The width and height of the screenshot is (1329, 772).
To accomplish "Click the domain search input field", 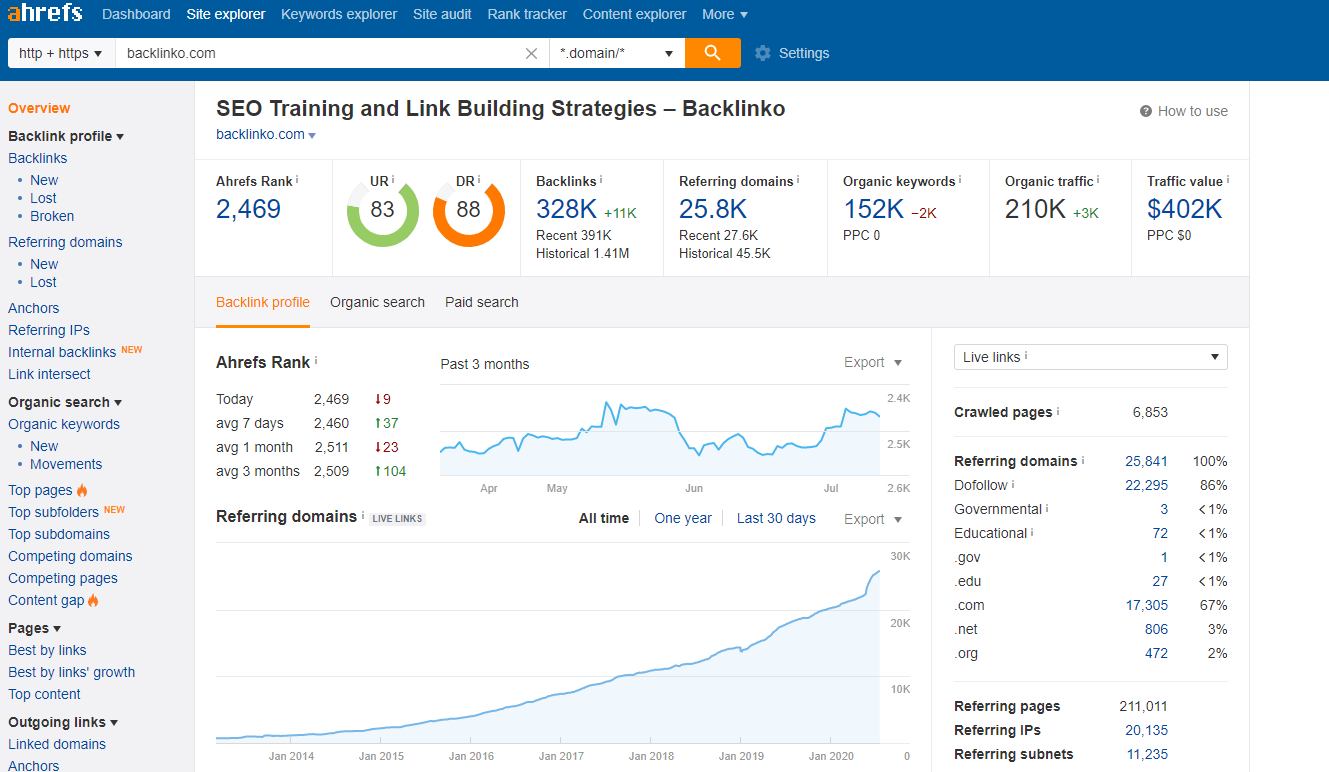I will tap(320, 53).
